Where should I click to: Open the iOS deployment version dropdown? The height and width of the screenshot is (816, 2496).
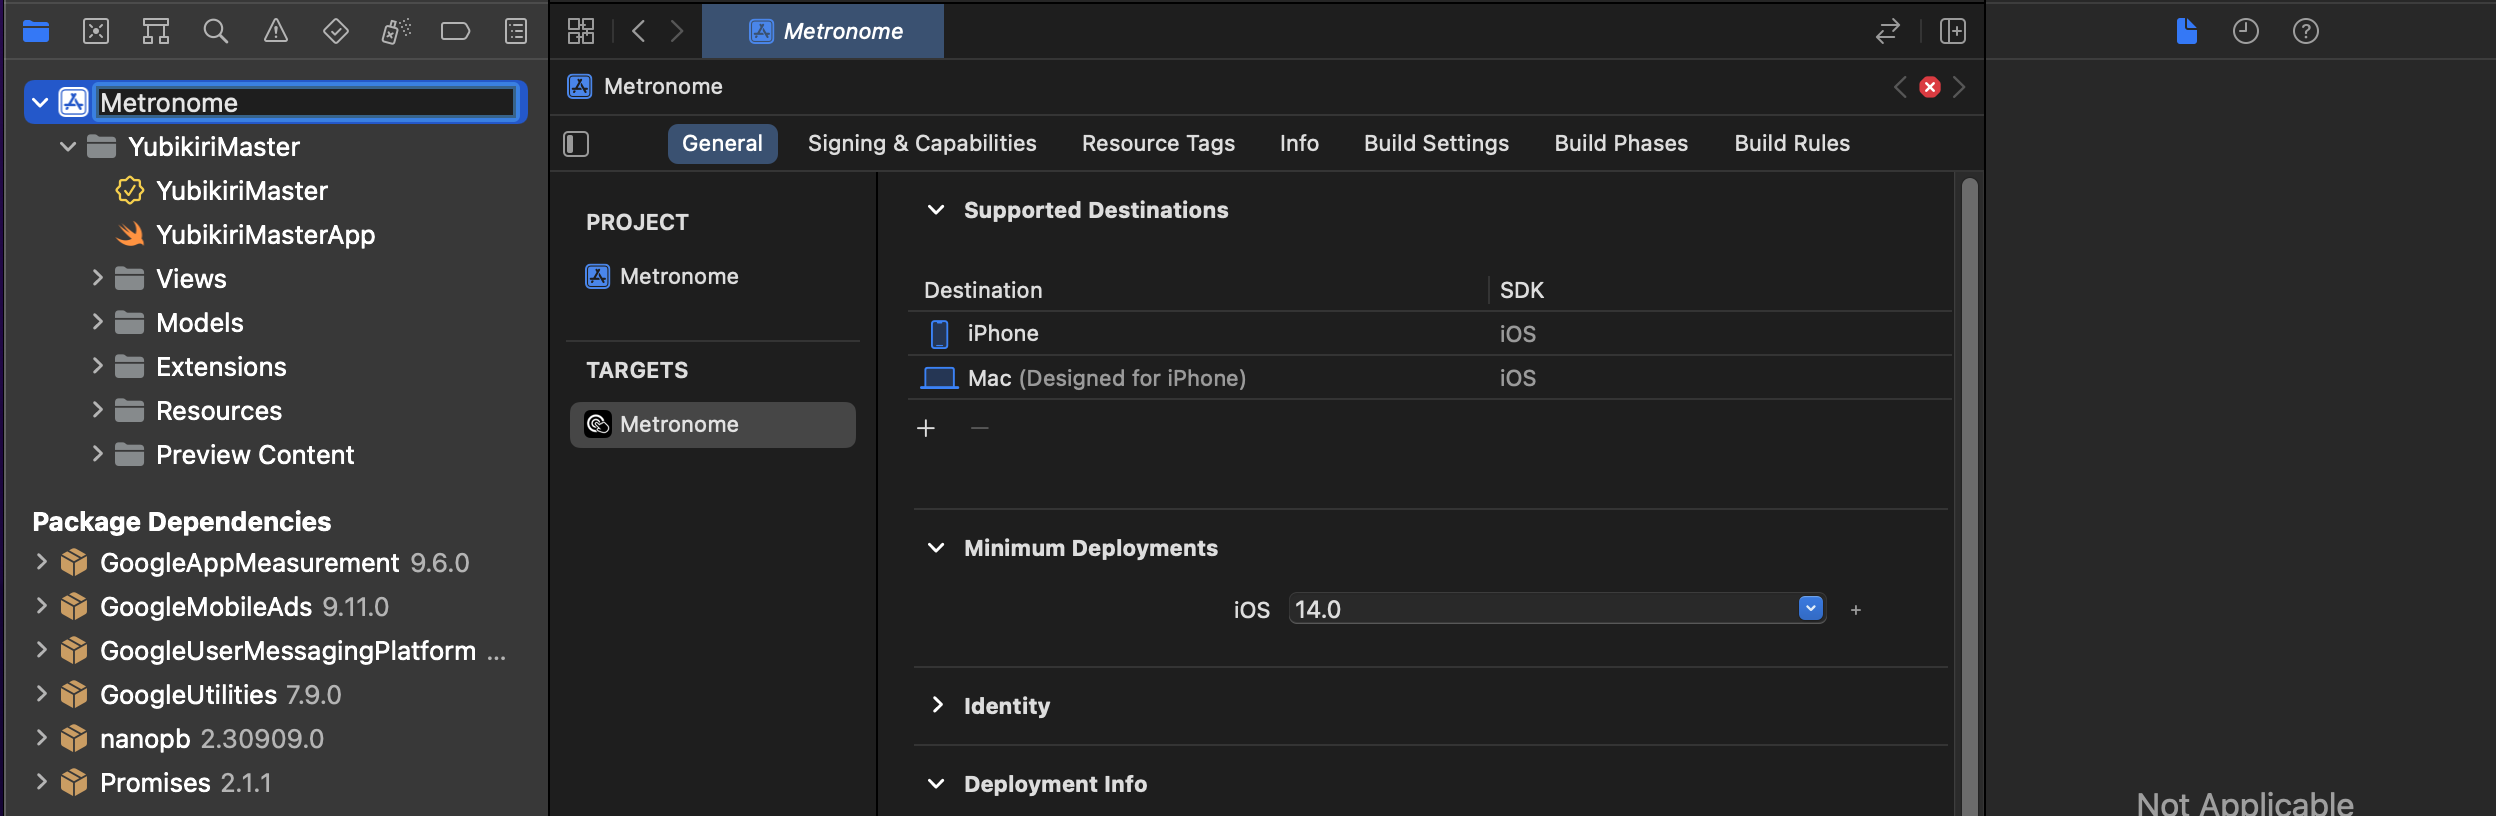1811,608
